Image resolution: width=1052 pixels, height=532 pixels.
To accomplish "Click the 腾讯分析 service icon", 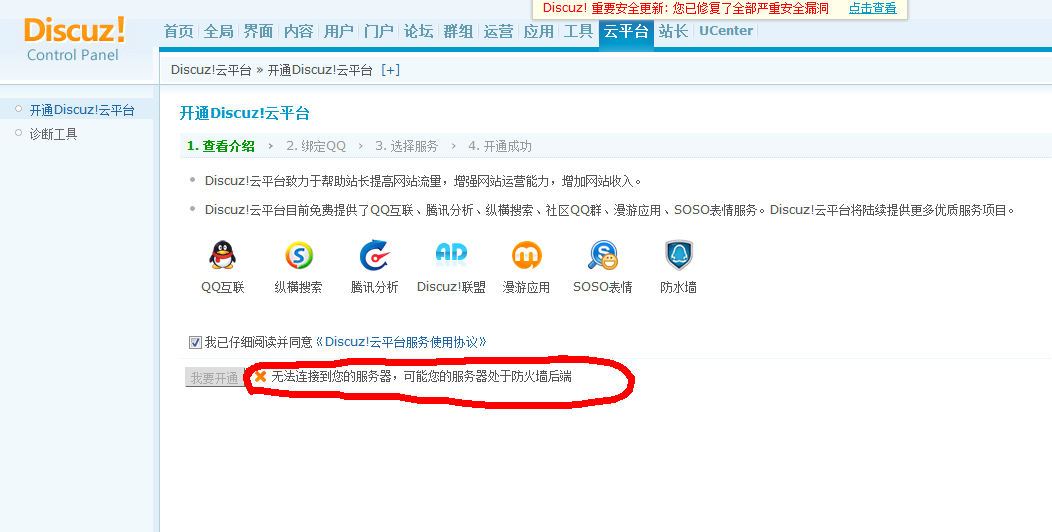I will point(374,255).
